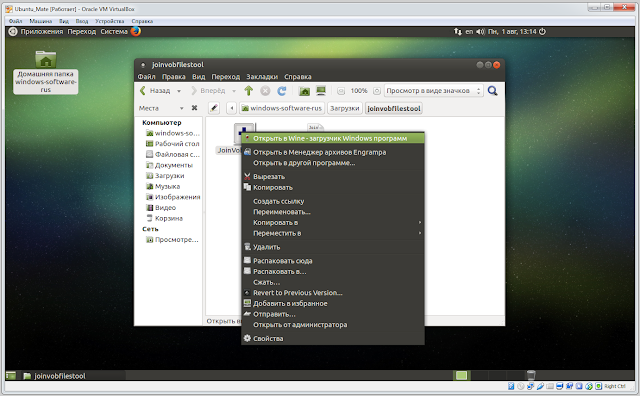Viewport: 640px width, 396px height.
Task: Open the Вид menu in file manager
Action: pyautogui.click(x=198, y=77)
